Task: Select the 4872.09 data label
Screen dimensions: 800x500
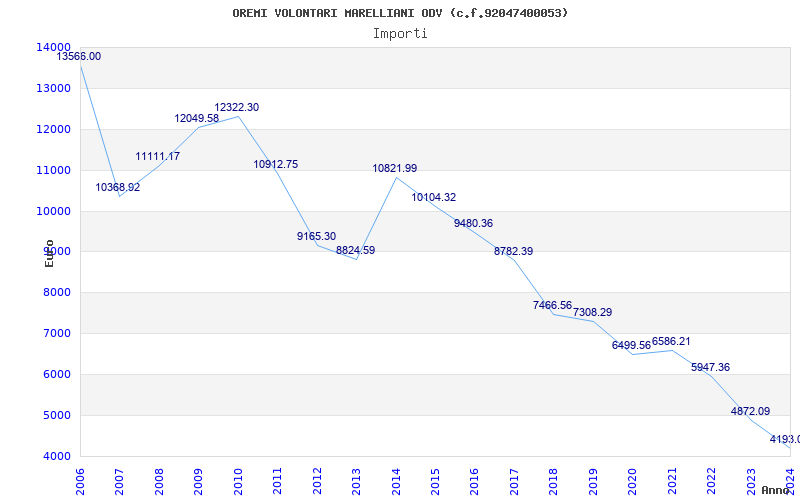Action: 751,411
